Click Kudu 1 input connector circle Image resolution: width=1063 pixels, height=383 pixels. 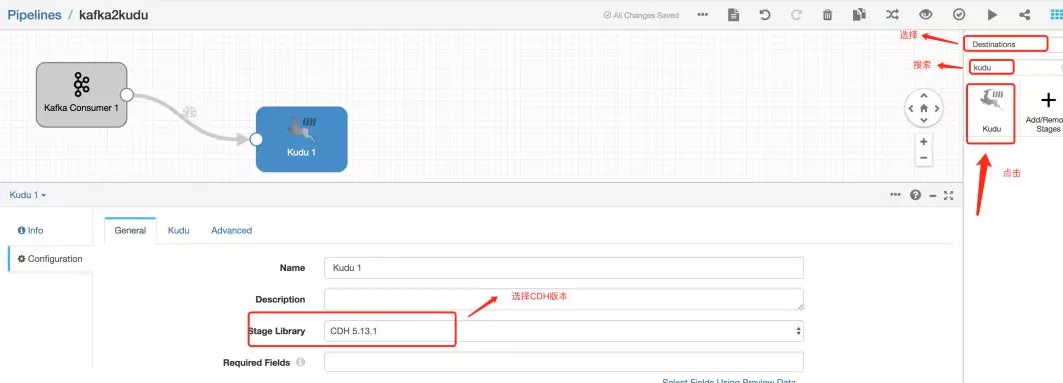point(256,139)
